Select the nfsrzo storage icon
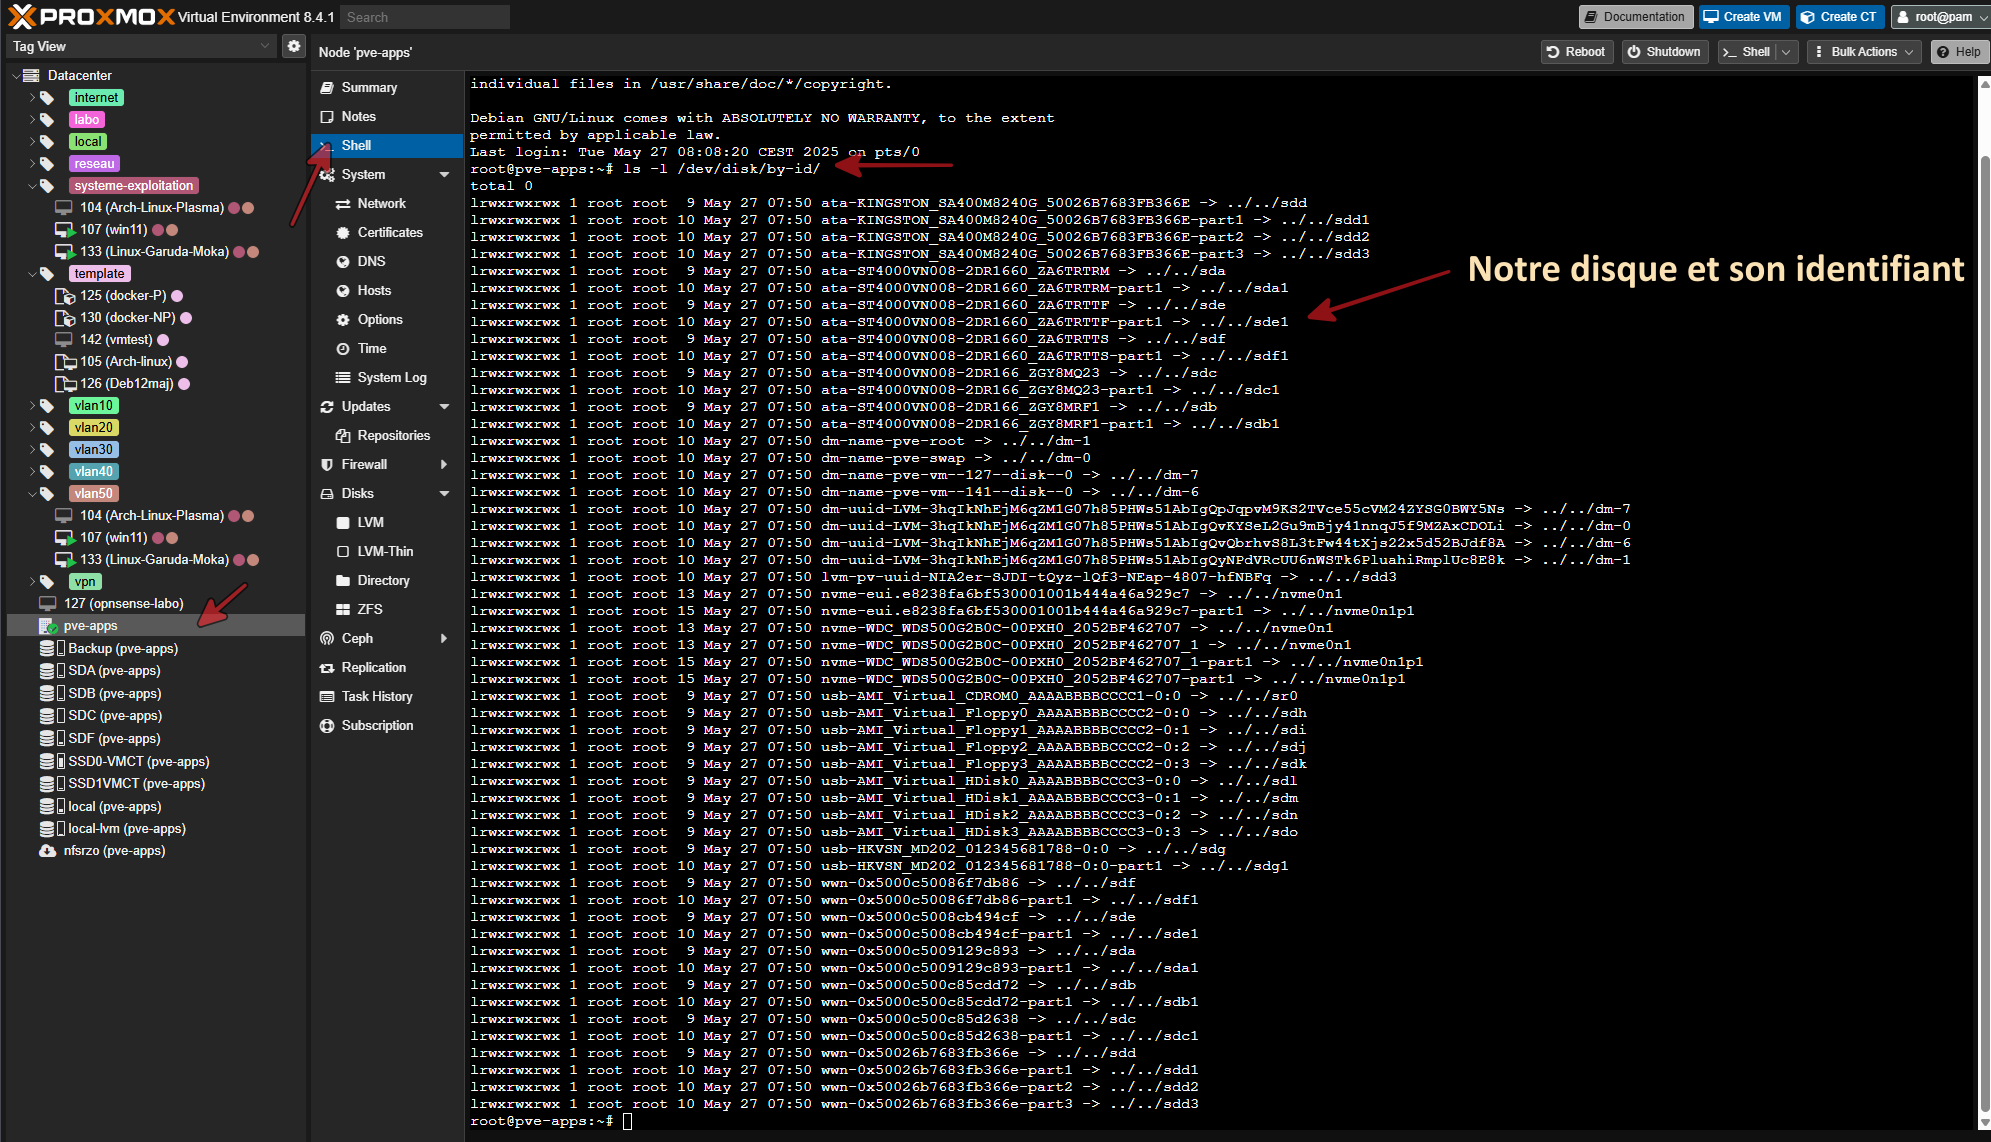Image resolution: width=1991 pixels, height=1142 pixels. pos(47,851)
